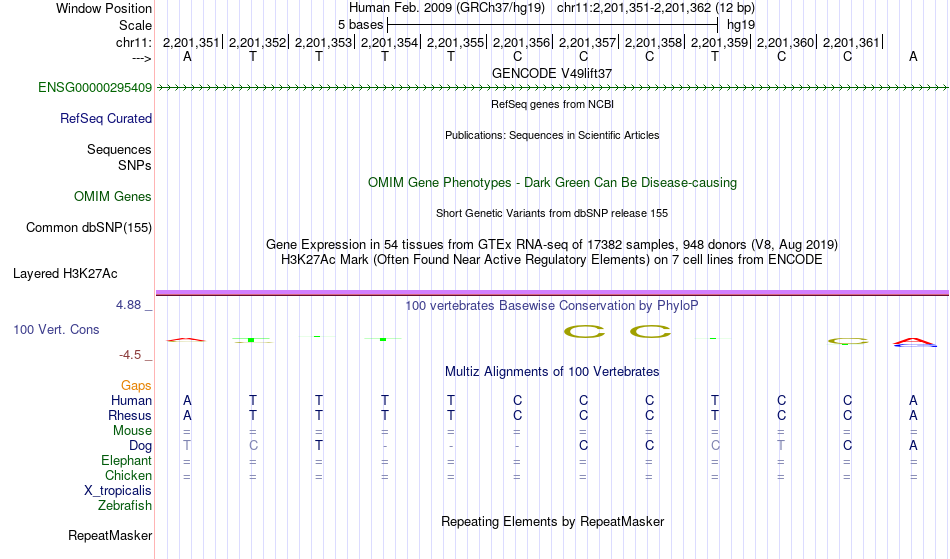Click the Rhesus row base C under 2,201,360
950x559 pixels.
click(782, 415)
